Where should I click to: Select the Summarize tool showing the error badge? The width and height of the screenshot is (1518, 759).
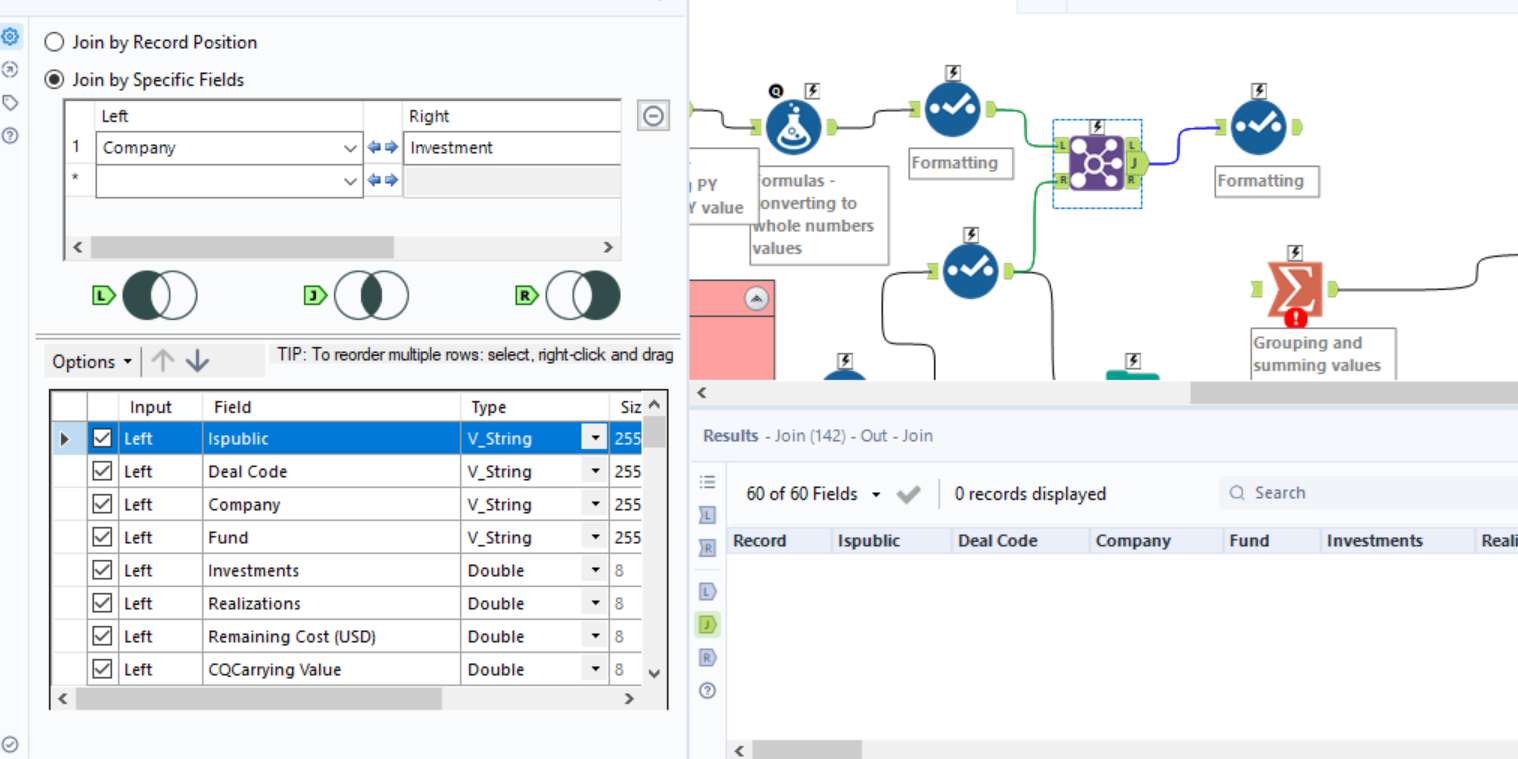tap(1295, 289)
